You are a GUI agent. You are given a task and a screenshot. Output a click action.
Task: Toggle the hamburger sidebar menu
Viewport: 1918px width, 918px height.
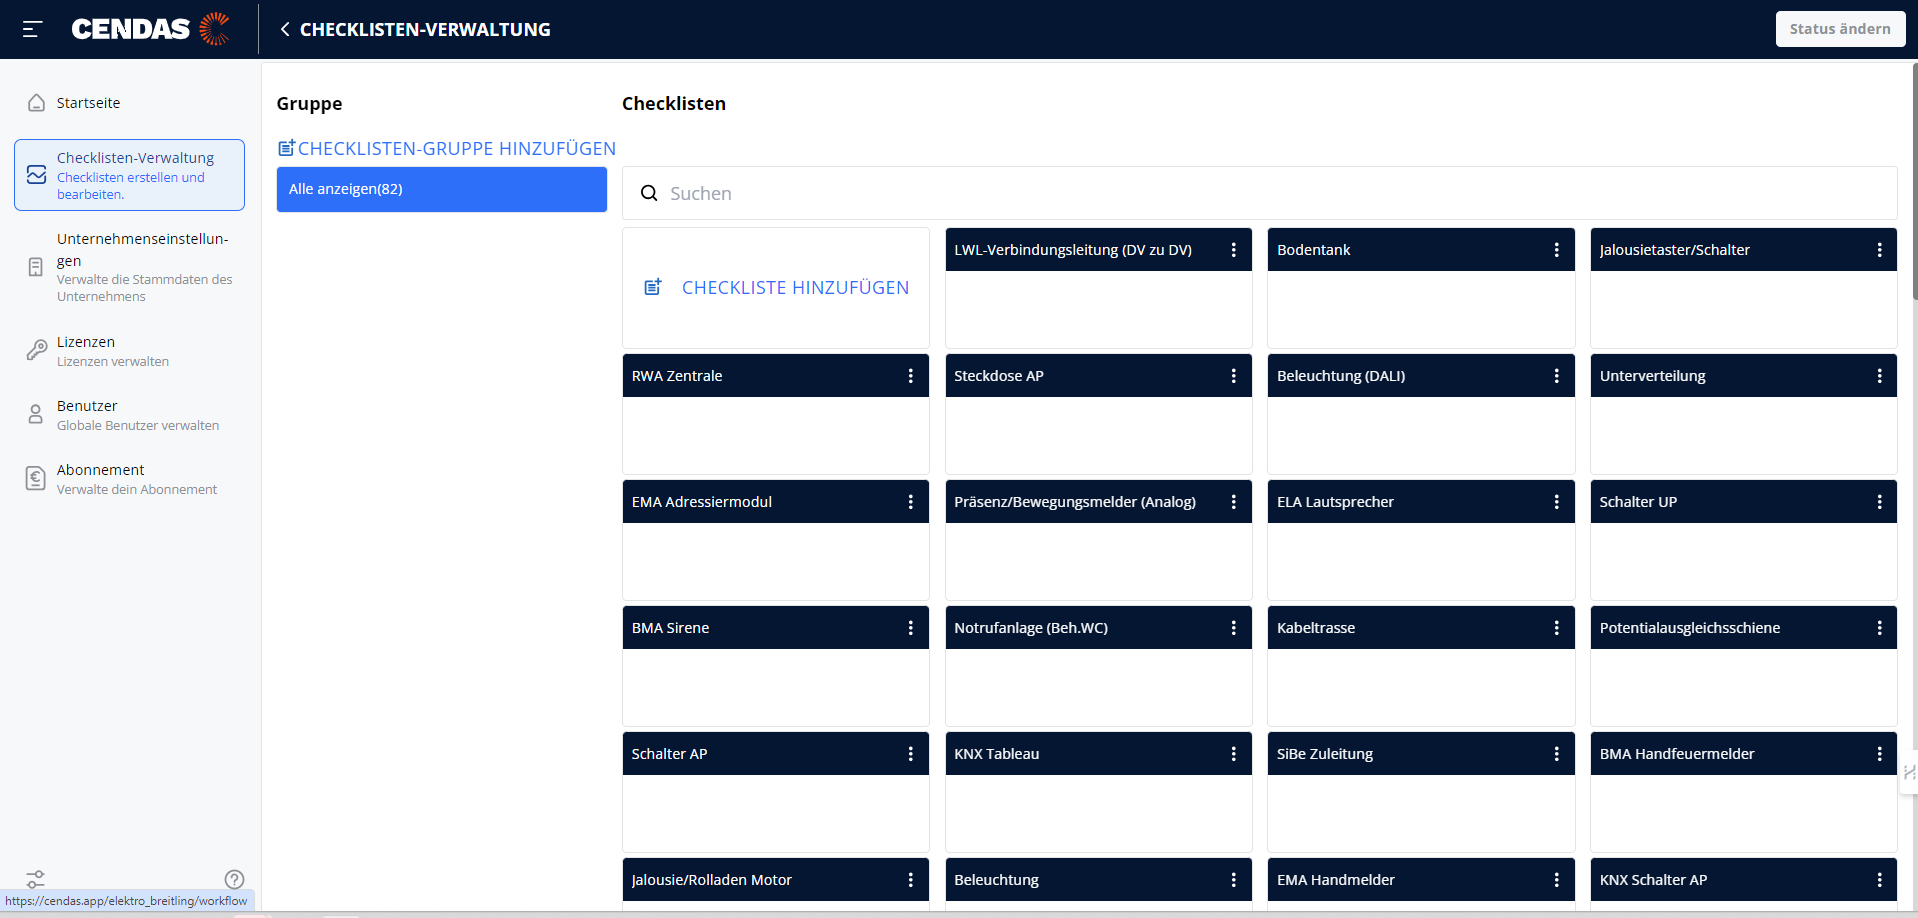[32, 29]
